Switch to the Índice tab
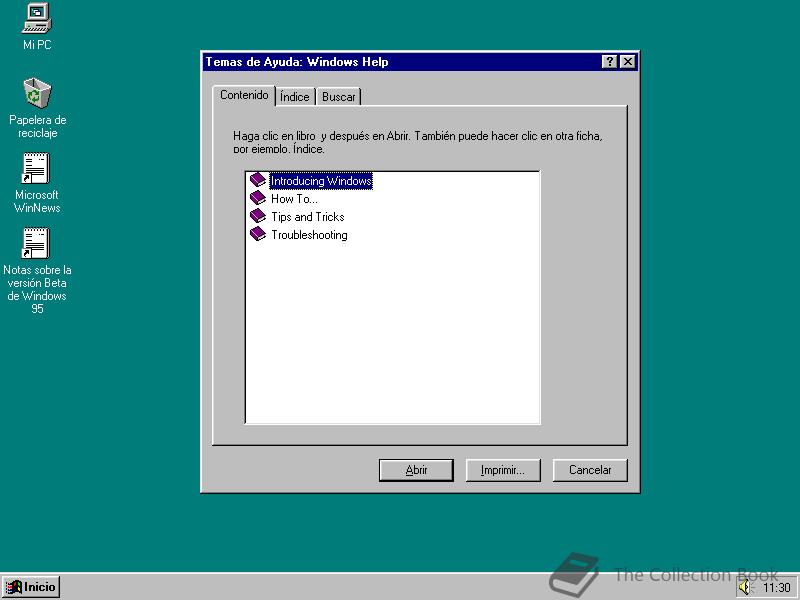This screenshot has width=800, height=600. tap(295, 97)
